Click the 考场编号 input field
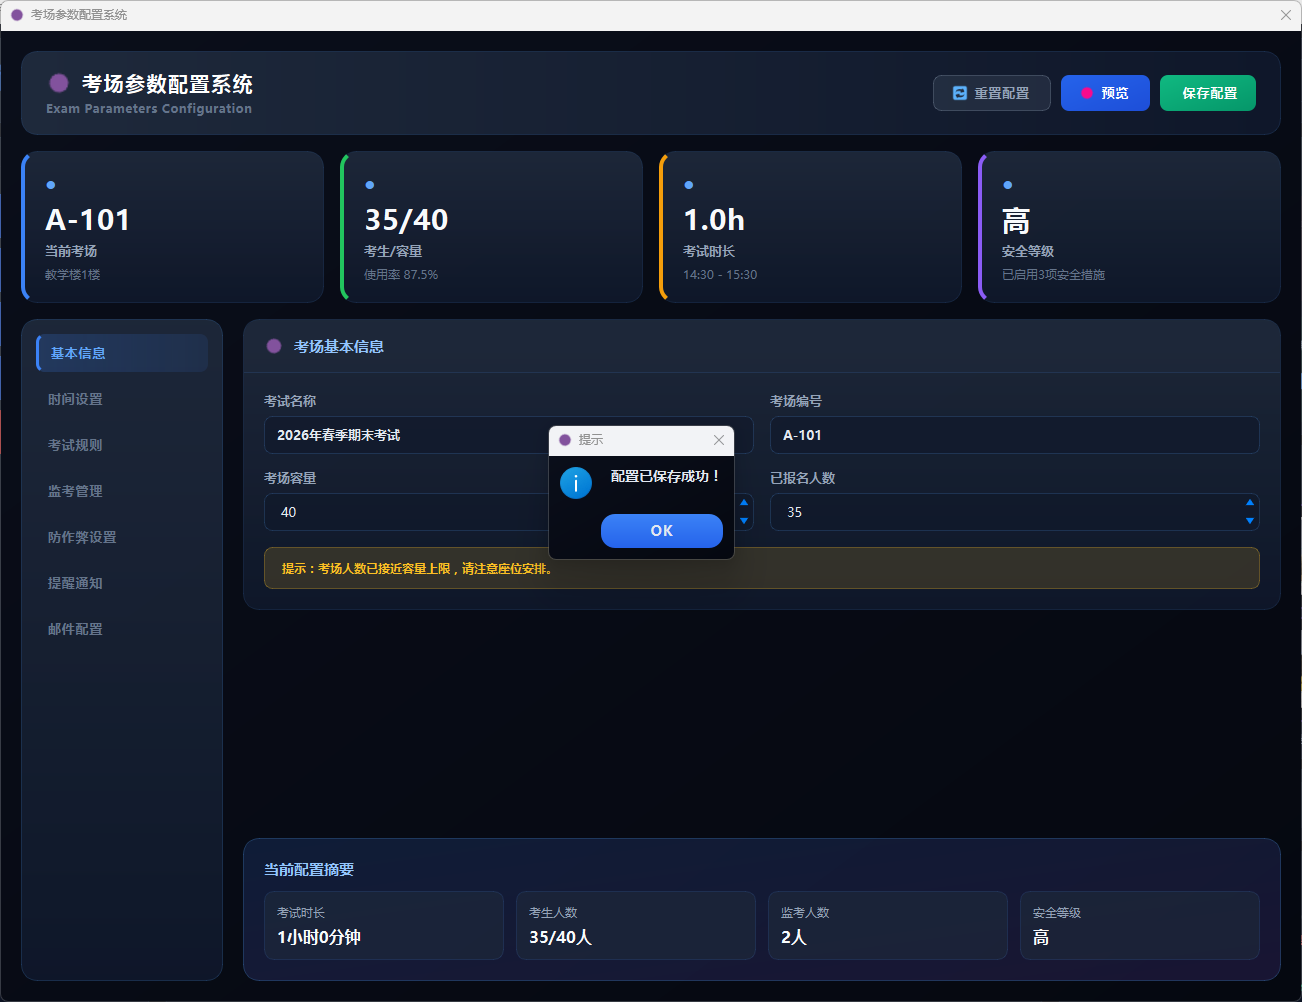The image size is (1302, 1002). 1013,435
